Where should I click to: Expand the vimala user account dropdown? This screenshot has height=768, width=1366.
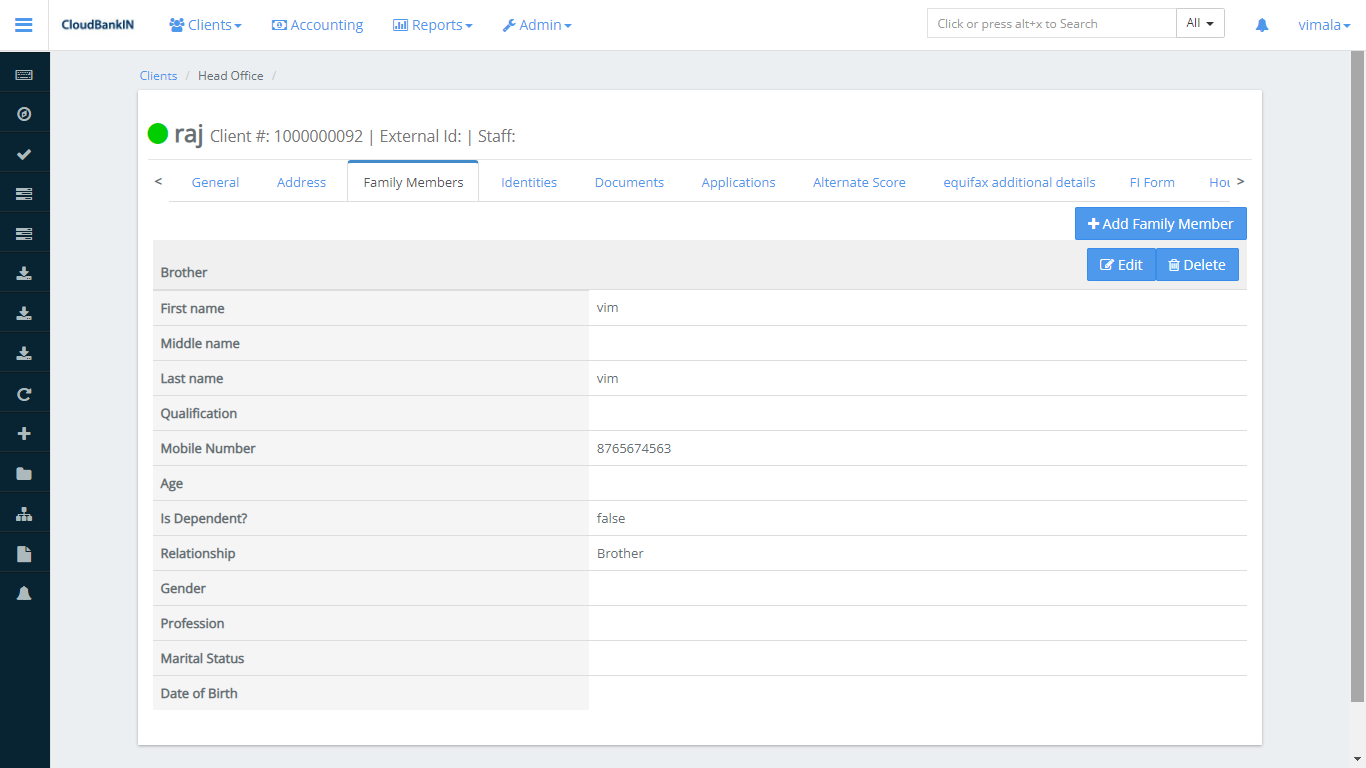click(x=1323, y=24)
